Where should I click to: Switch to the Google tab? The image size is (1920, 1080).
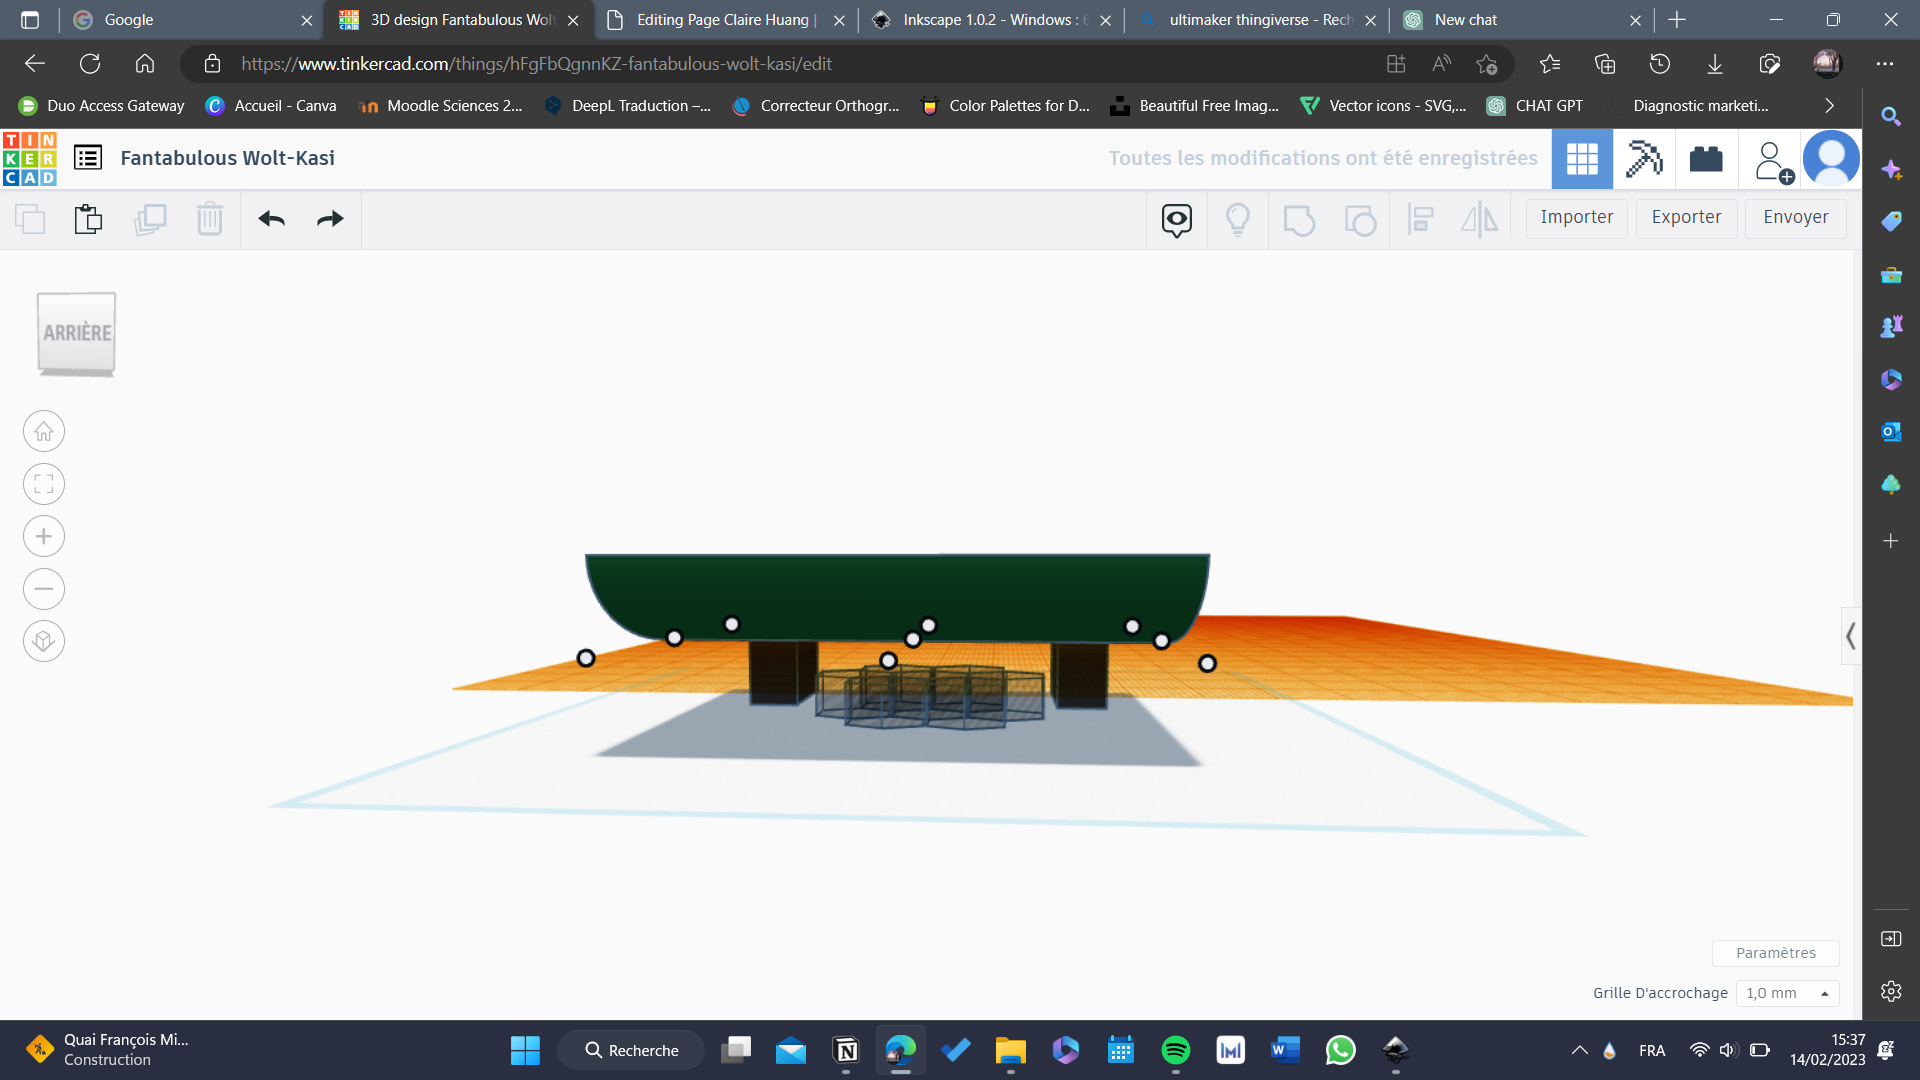(x=190, y=20)
